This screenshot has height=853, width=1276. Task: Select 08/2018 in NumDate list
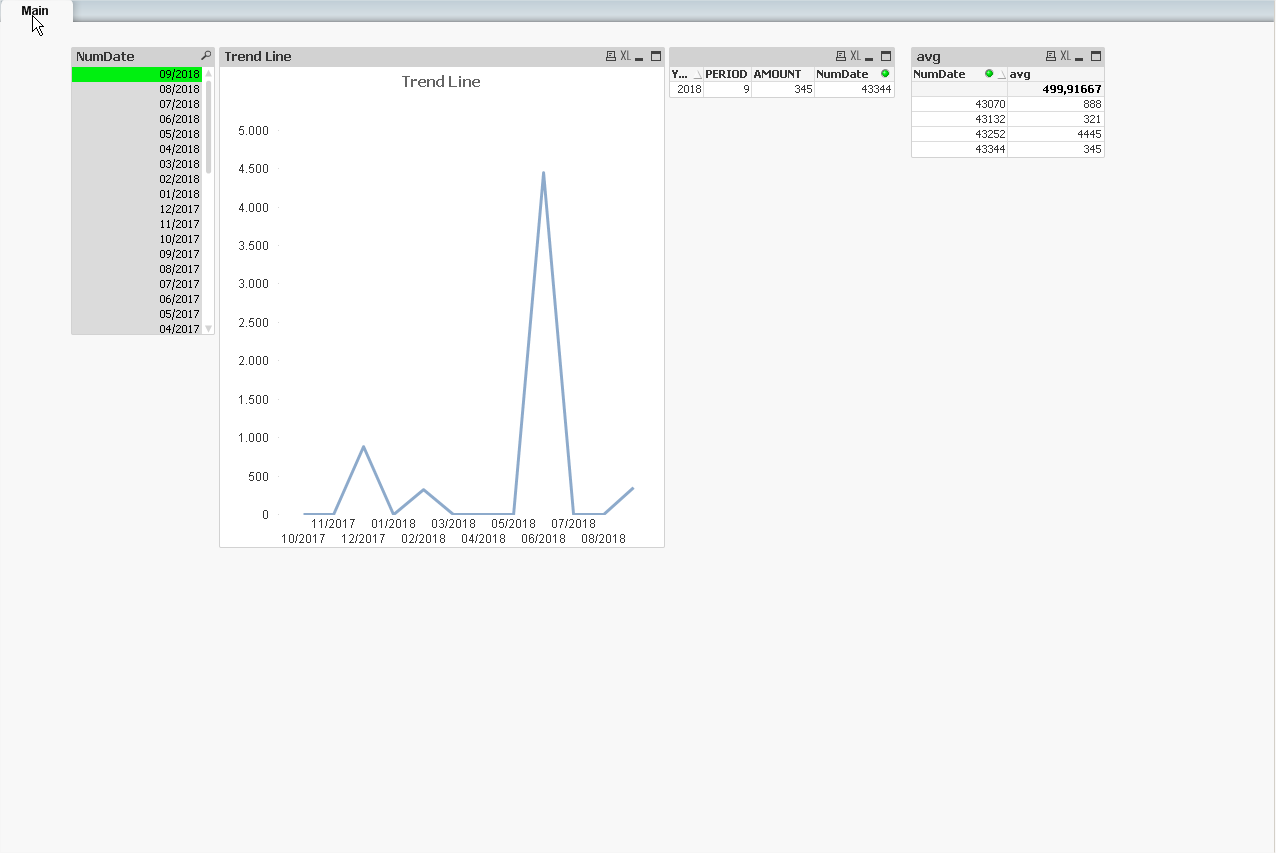pyautogui.click(x=137, y=89)
